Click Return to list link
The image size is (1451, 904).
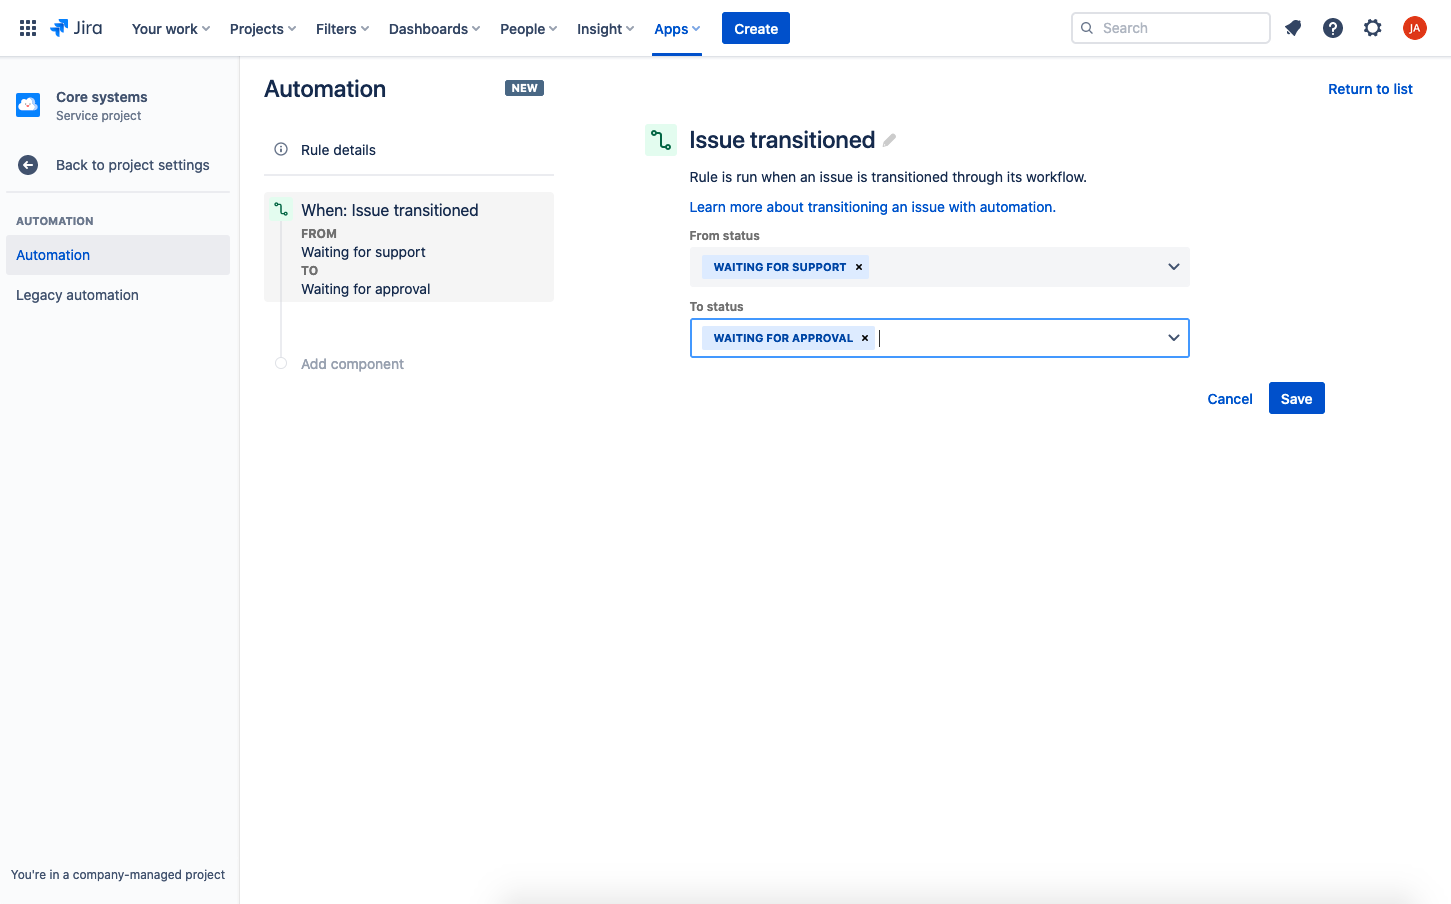click(x=1370, y=89)
